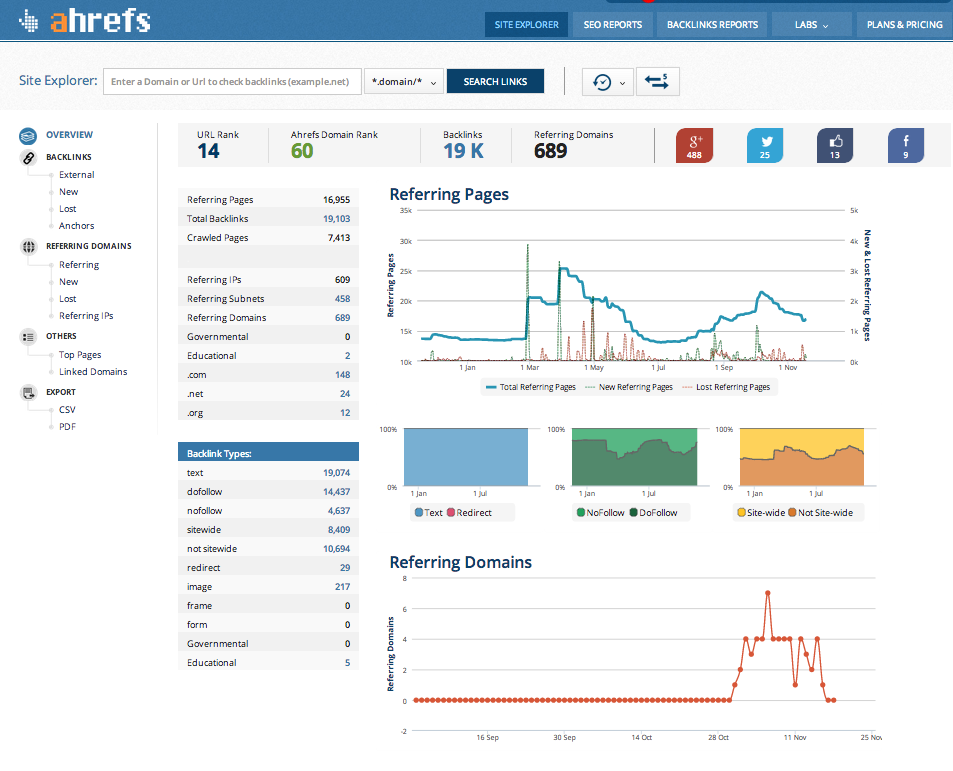The image size is (953, 771).
Task: Click the redirect count 29
Action: click(345, 568)
